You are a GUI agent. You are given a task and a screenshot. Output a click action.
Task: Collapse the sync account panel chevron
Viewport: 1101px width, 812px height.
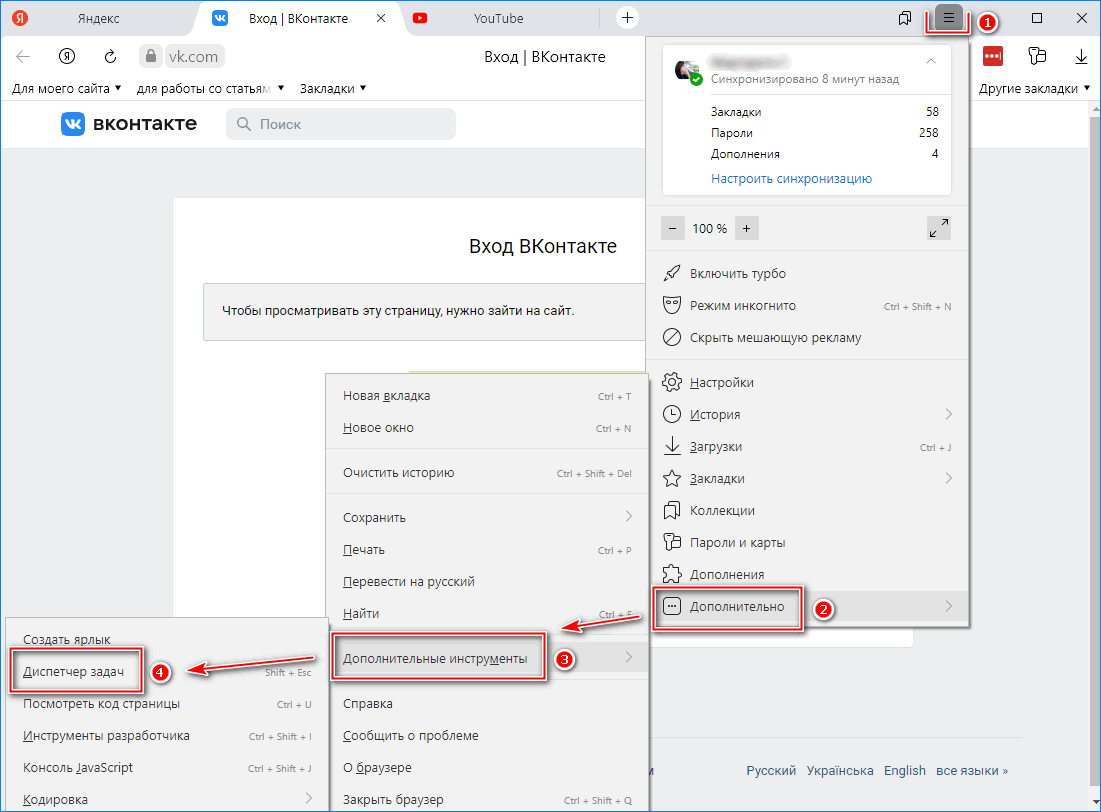[931, 61]
